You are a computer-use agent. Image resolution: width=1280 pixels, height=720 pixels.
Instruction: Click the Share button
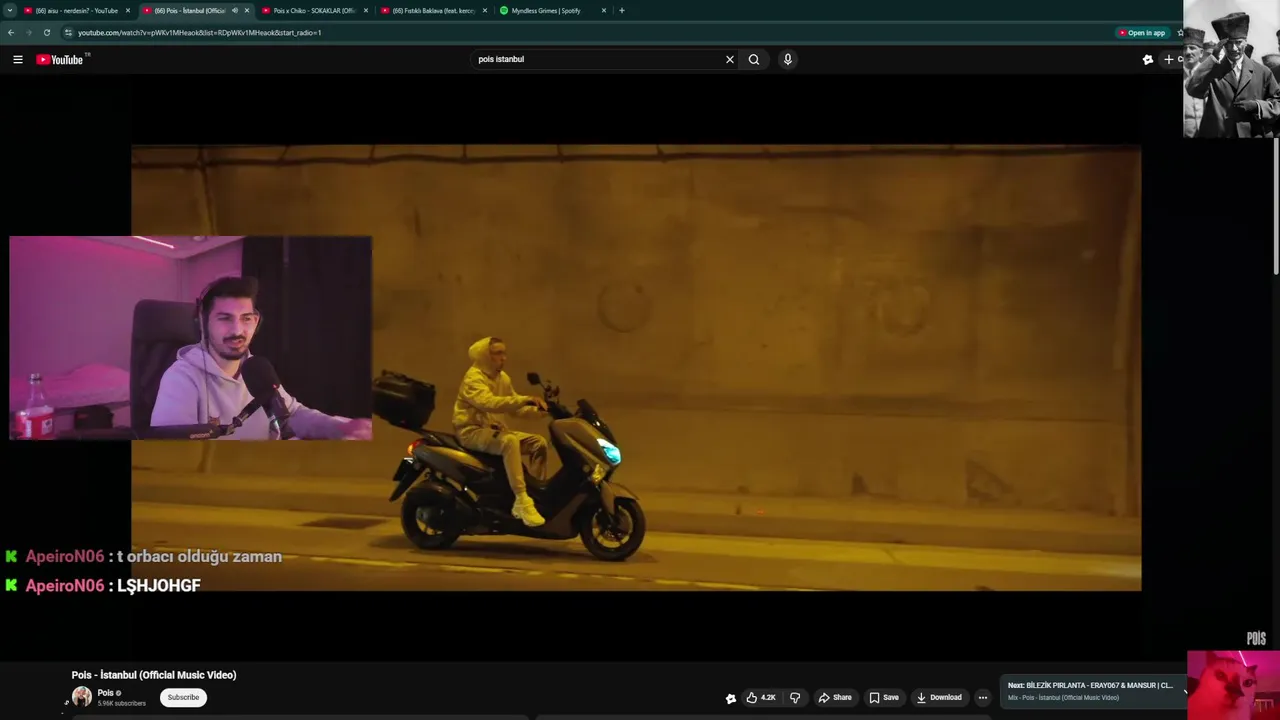[x=835, y=697]
